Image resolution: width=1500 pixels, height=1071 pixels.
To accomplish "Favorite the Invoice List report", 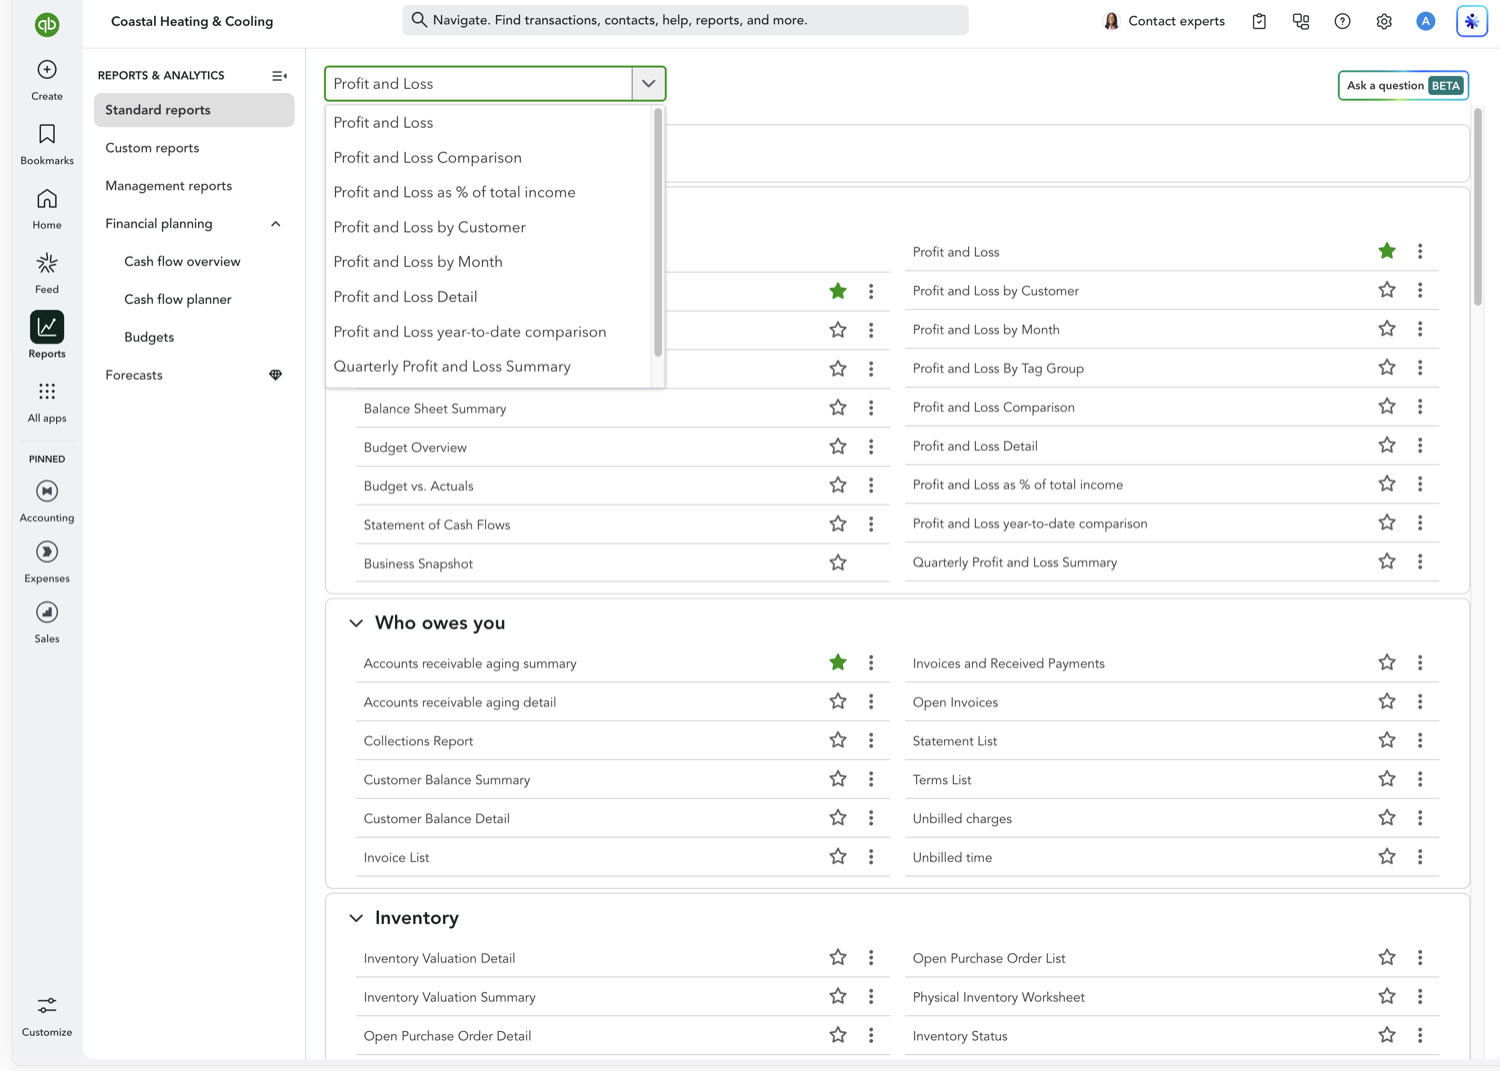I will (838, 857).
